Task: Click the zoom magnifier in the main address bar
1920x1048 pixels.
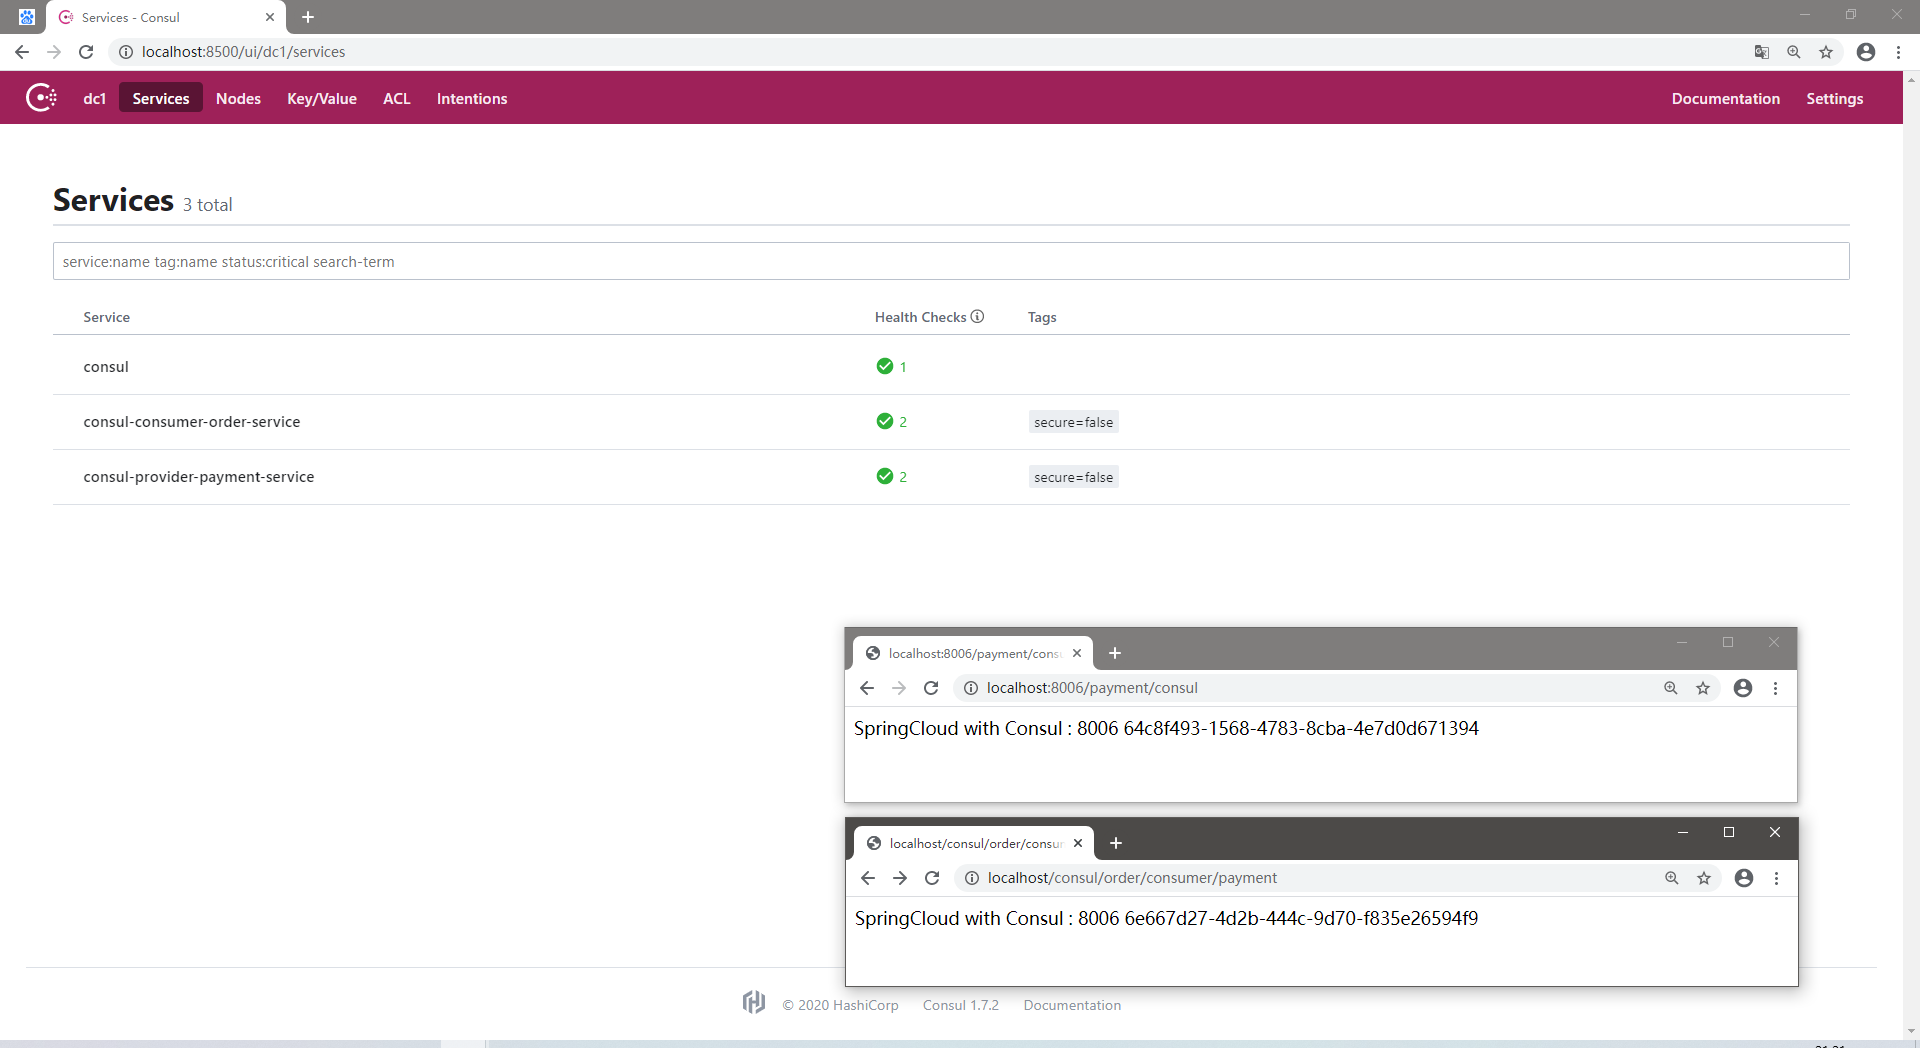Action: point(1794,52)
